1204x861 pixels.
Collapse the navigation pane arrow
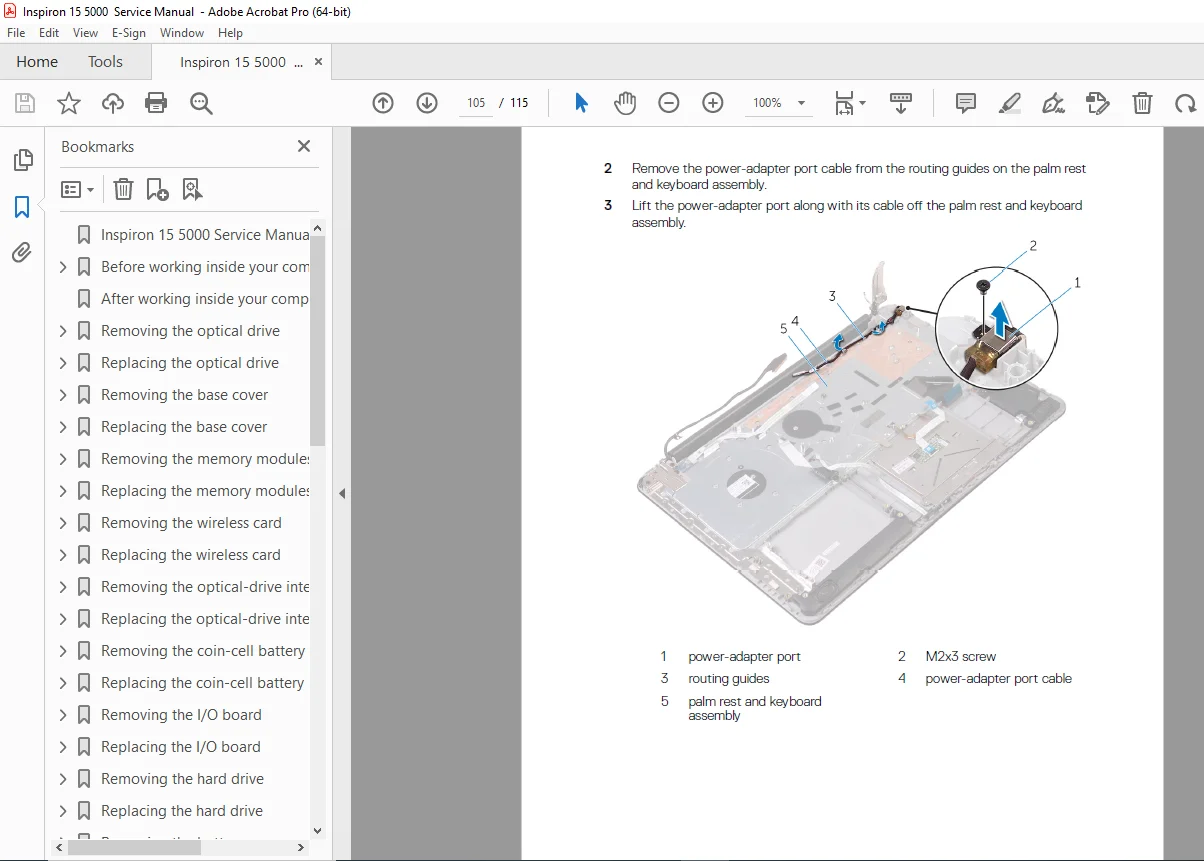[x=342, y=493]
